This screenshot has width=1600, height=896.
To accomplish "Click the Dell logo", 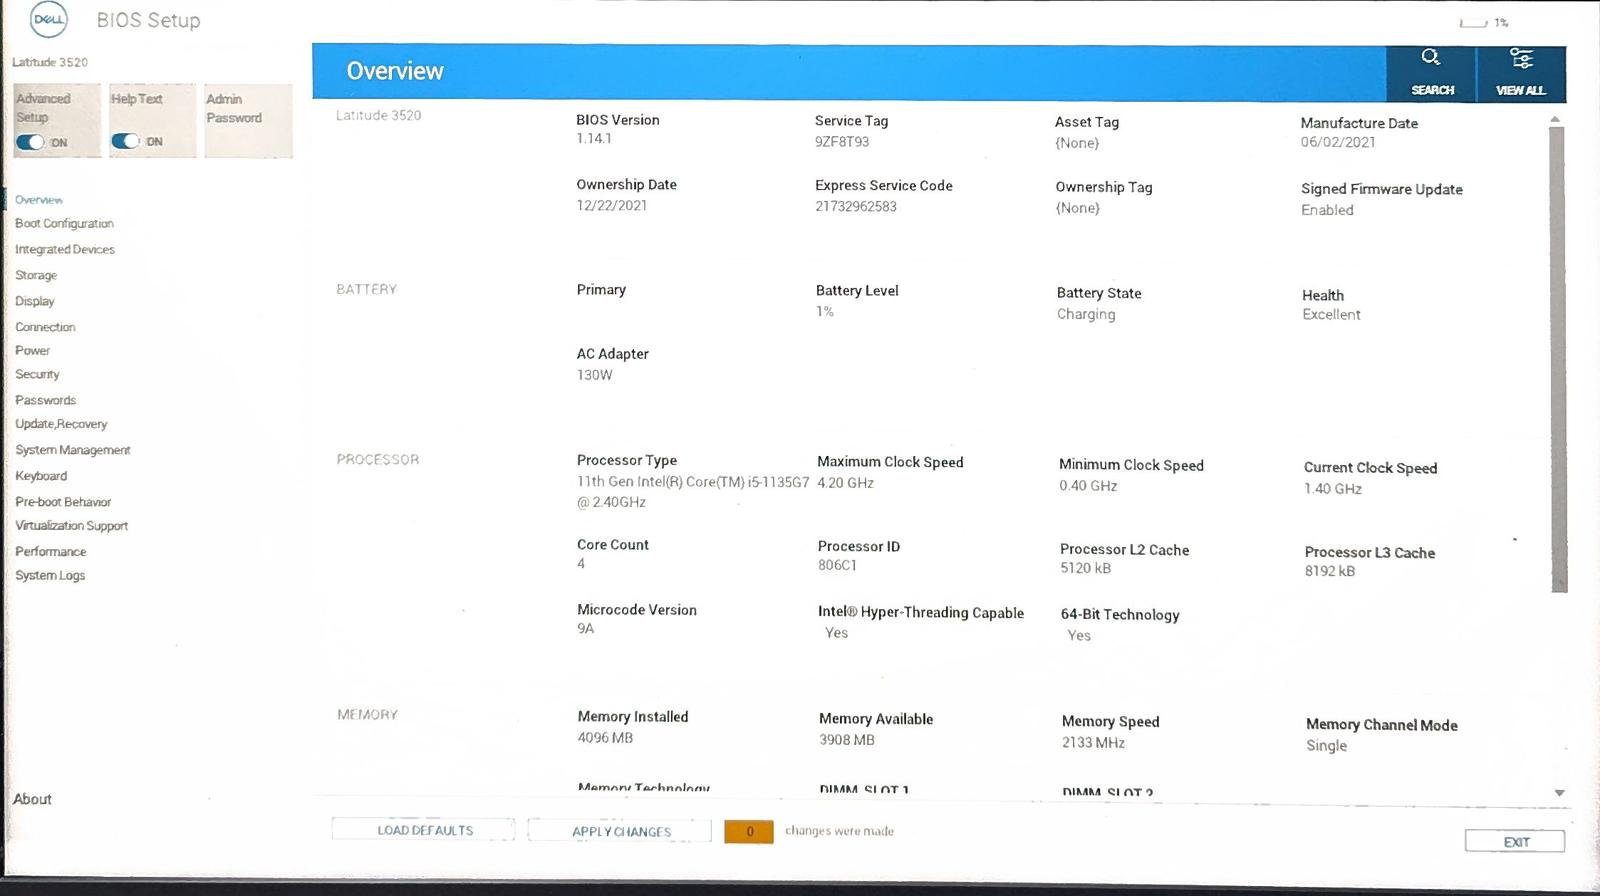I will (48, 19).
